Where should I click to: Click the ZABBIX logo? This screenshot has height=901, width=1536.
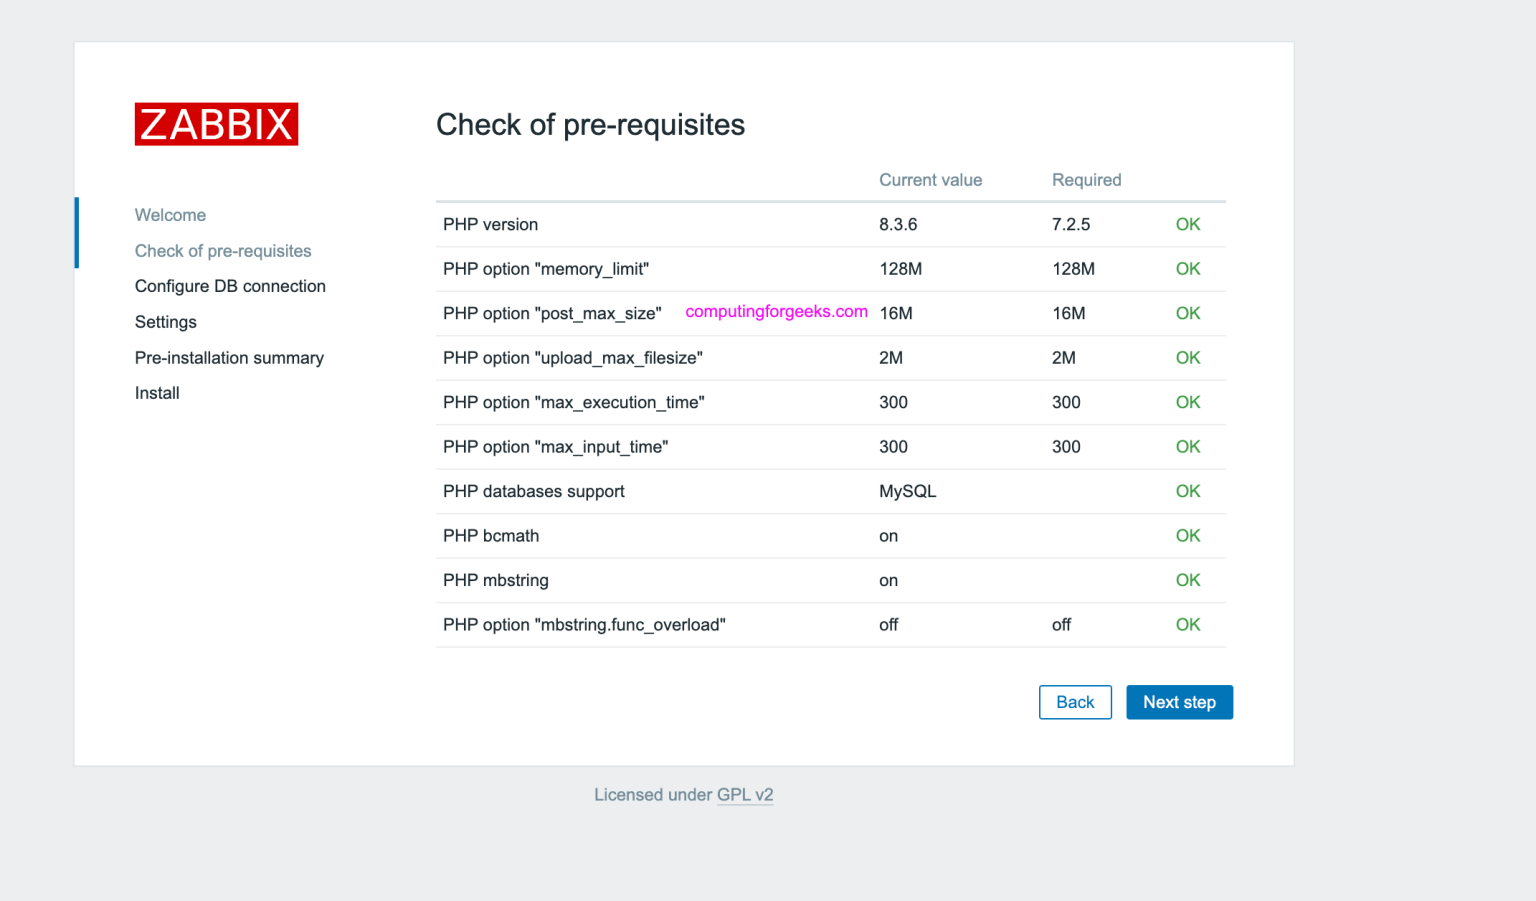[216, 123]
